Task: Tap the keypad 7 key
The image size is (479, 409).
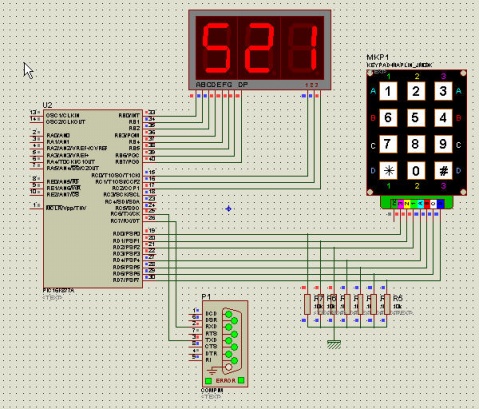Action: pos(388,144)
